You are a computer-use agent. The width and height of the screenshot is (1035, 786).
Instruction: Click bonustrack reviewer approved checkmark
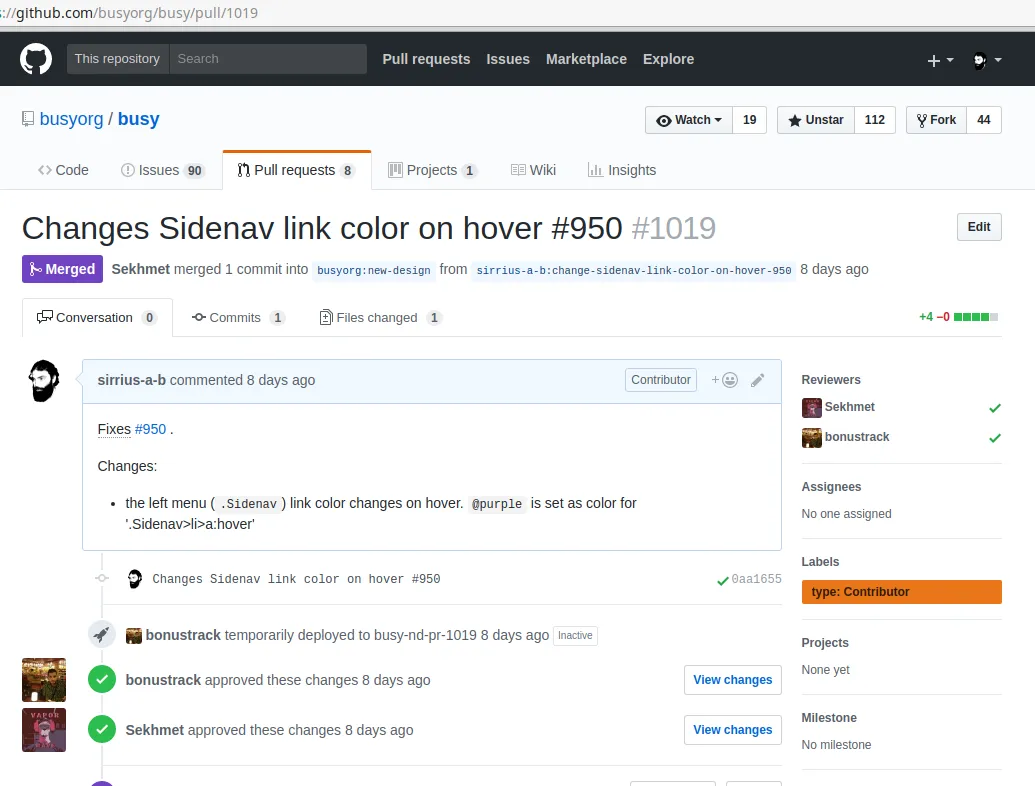pyautogui.click(x=995, y=438)
